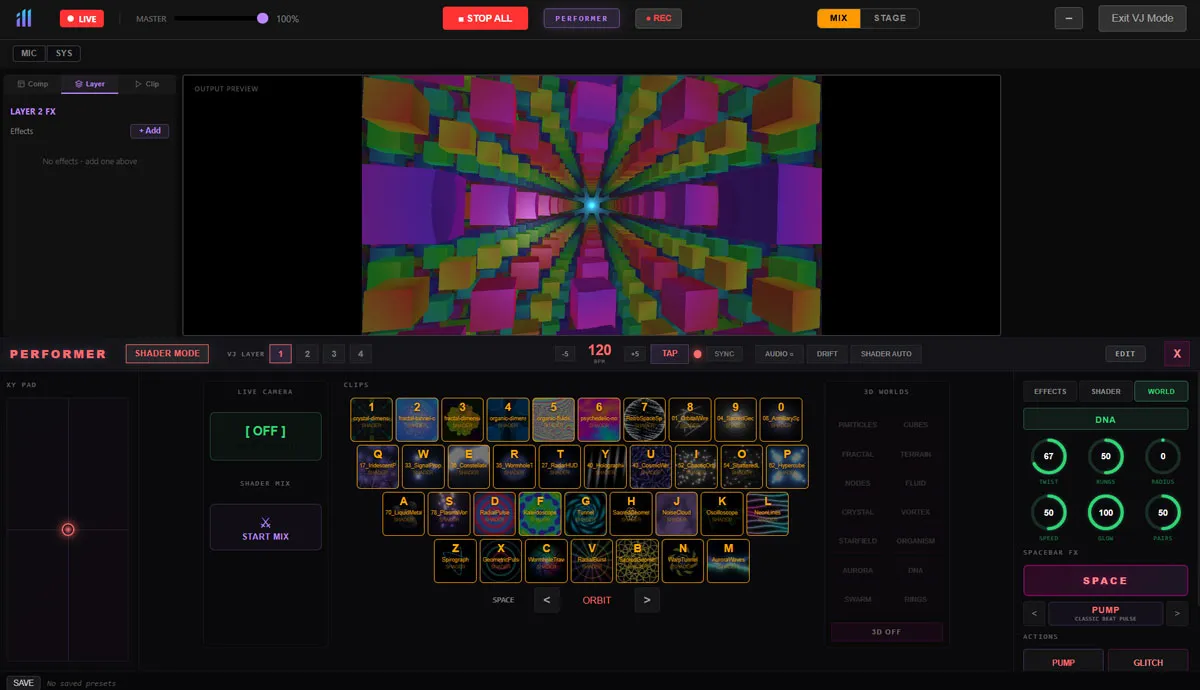Screen dimensions: 1200x690
Task: Click the app logo bars icon
Action: tap(24, 18)
